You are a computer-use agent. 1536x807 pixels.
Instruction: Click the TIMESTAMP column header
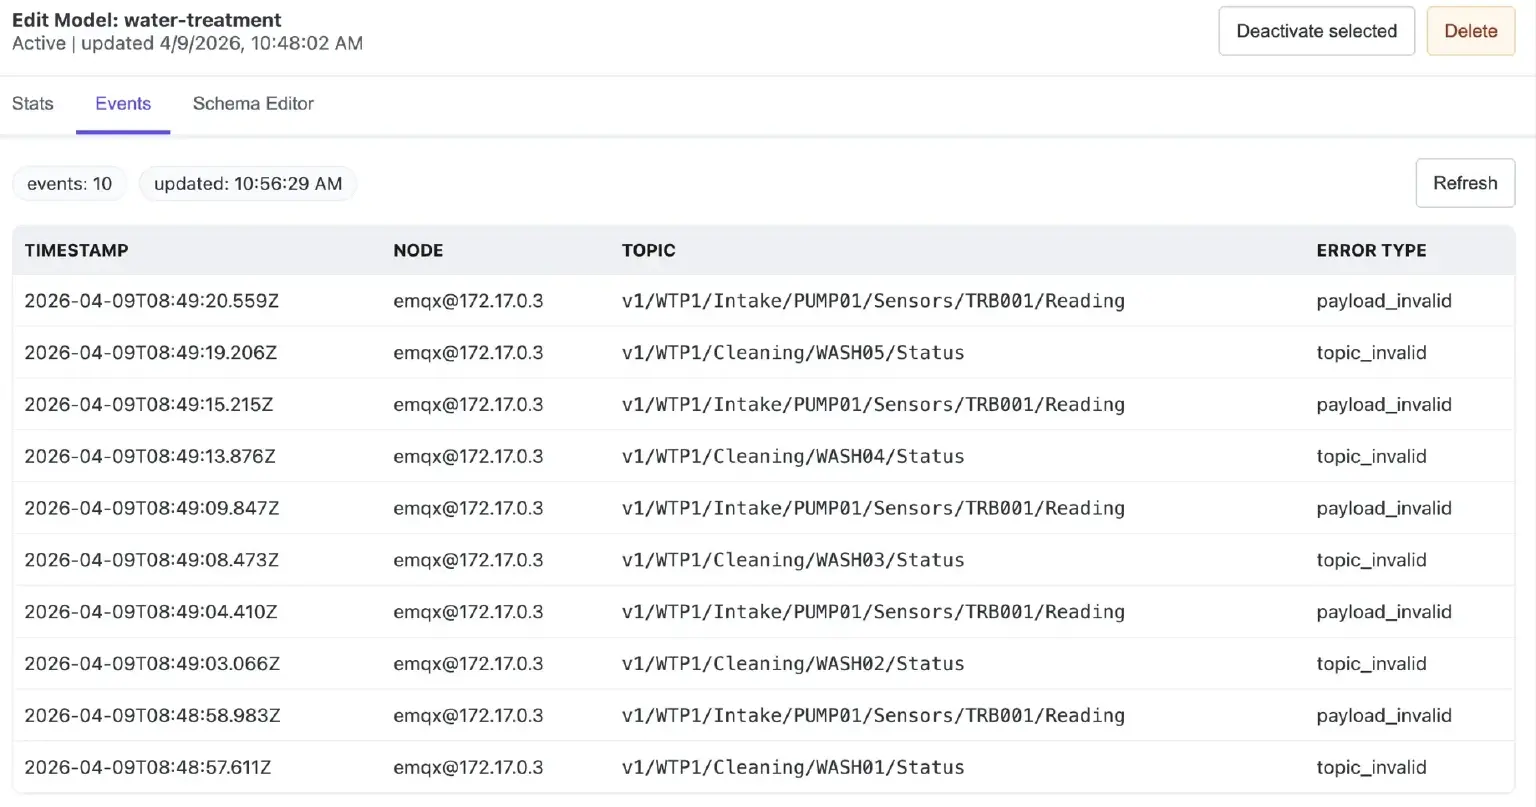[76, 251]
